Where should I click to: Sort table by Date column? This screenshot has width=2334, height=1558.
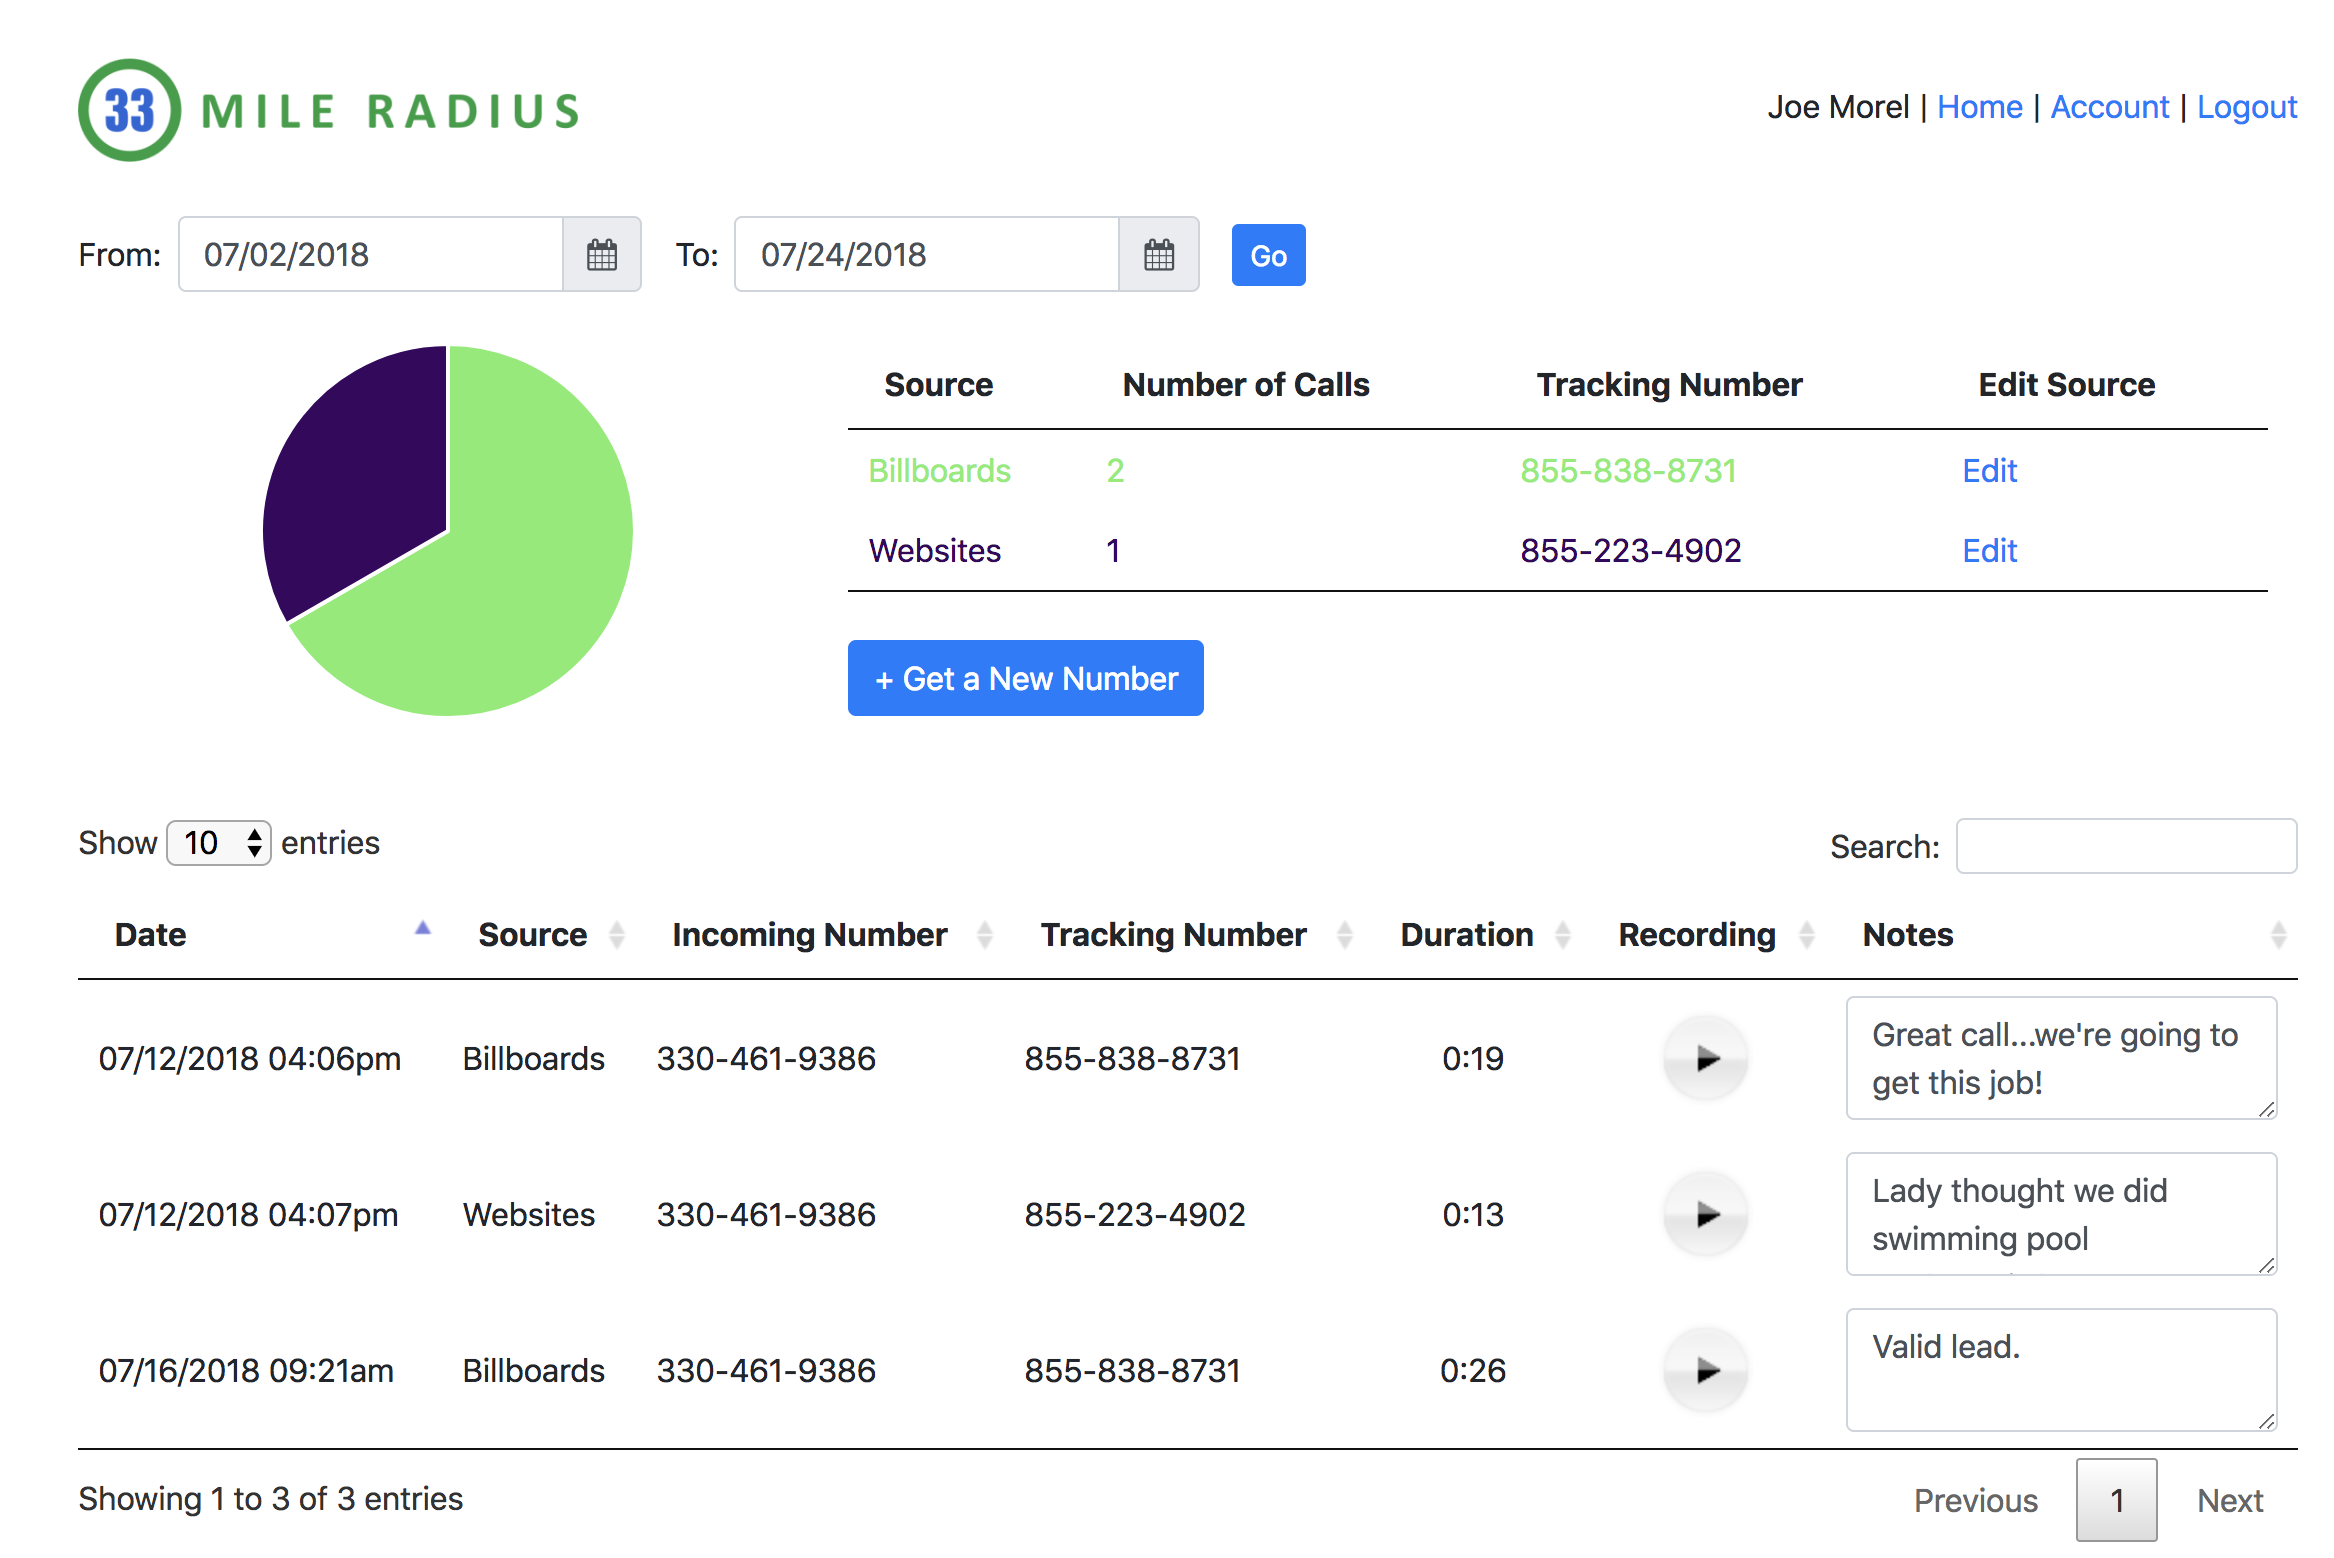150,934
